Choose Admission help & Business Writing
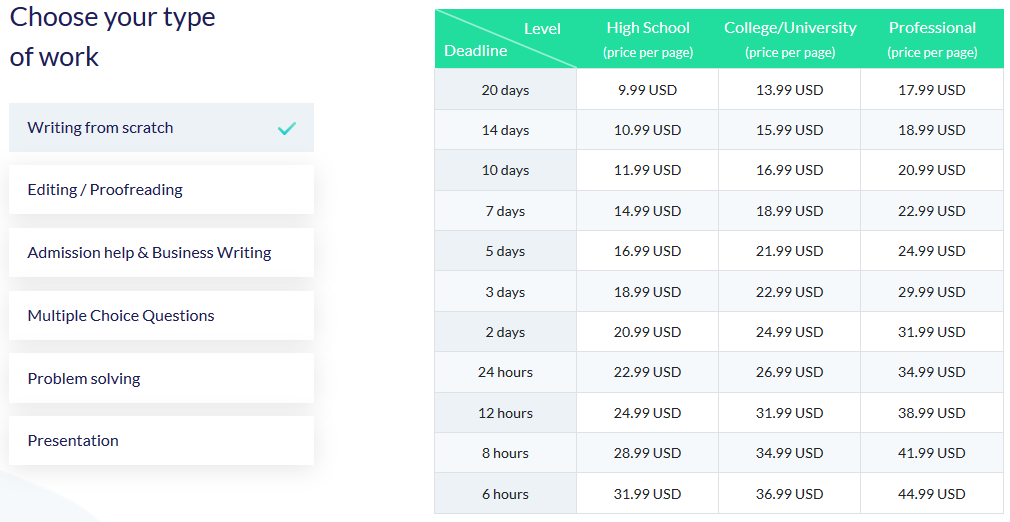This screenshot has height=522, width=1010. point(162,253)
